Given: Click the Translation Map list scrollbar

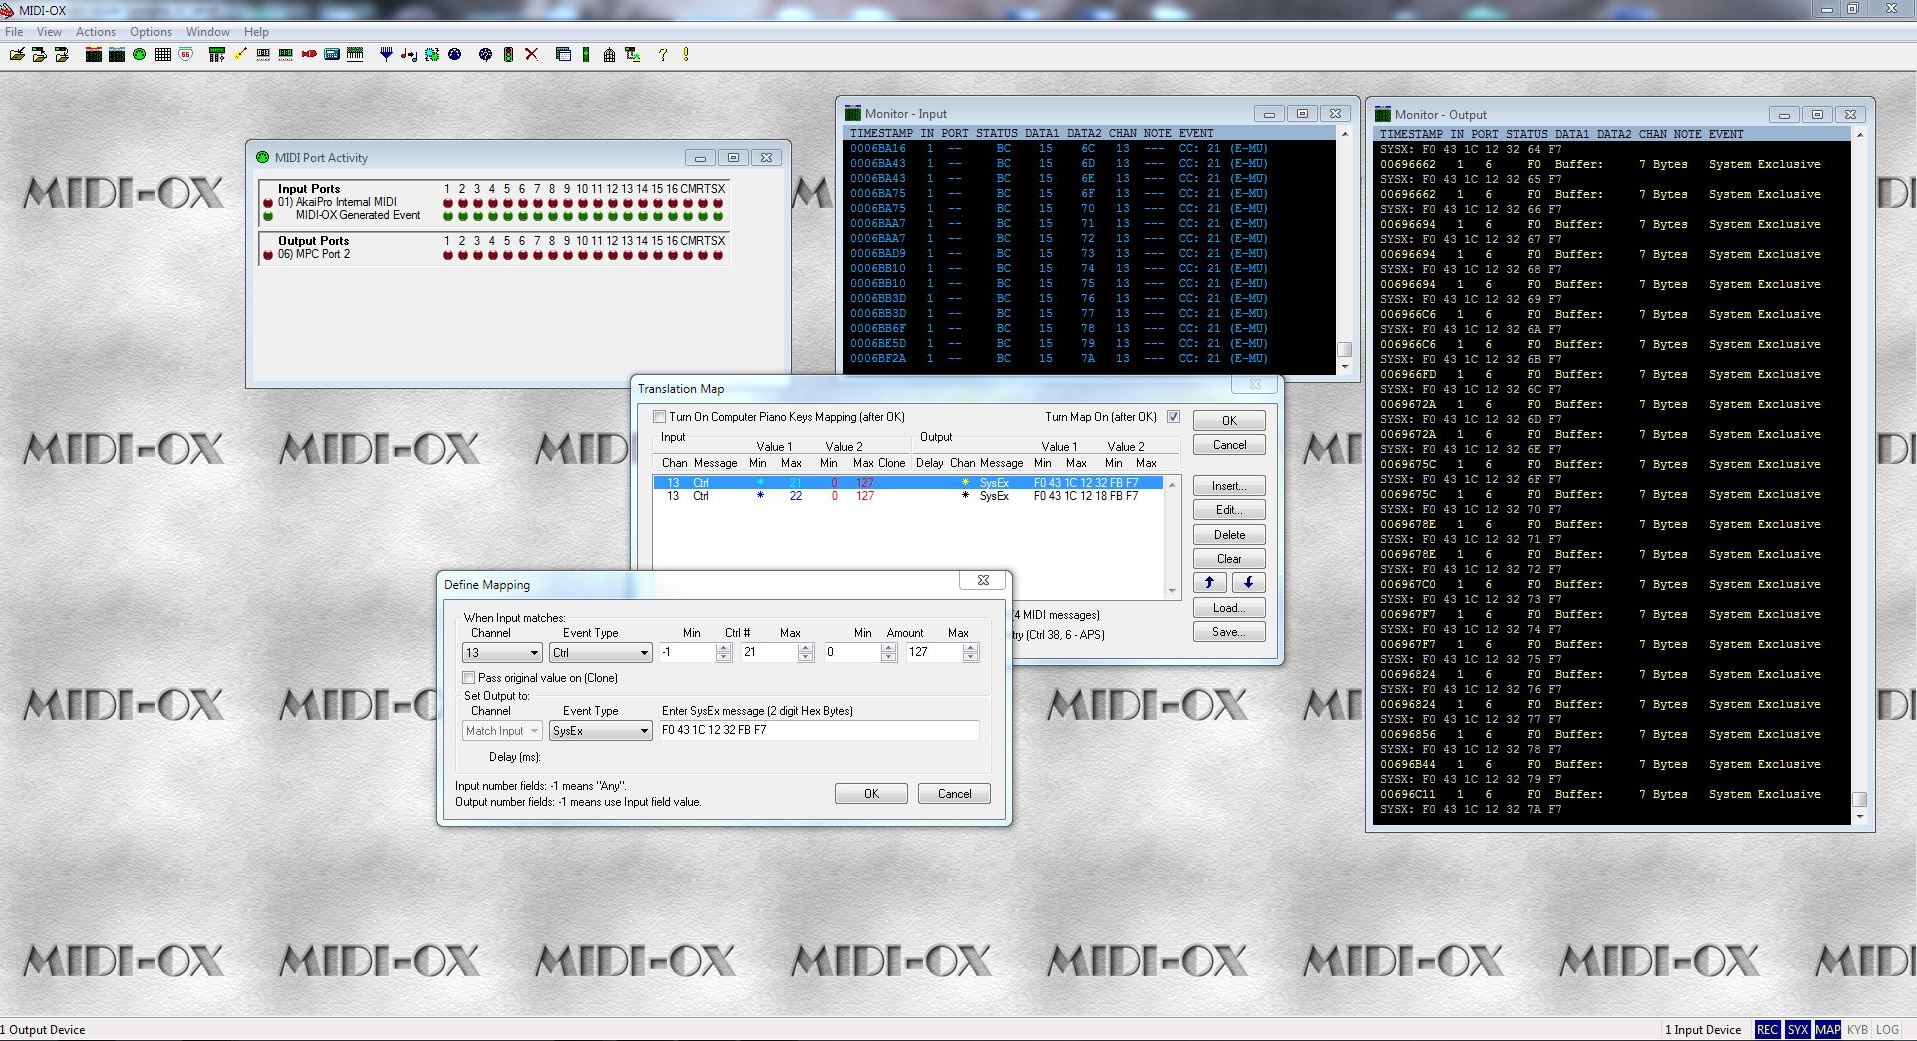Looking at the screenshot, I should 1172,537.
